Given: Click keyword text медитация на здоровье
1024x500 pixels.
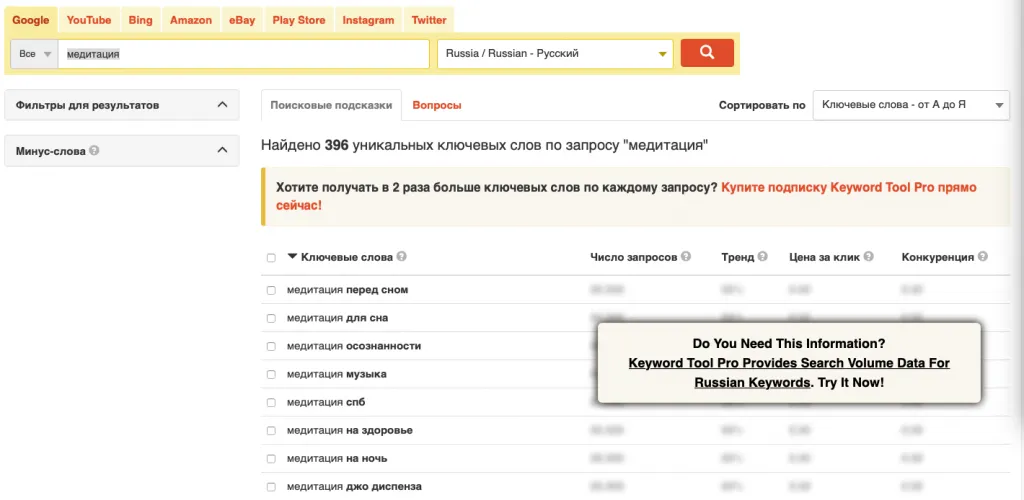Looking at the screenshot, I should tap(349, 430).
